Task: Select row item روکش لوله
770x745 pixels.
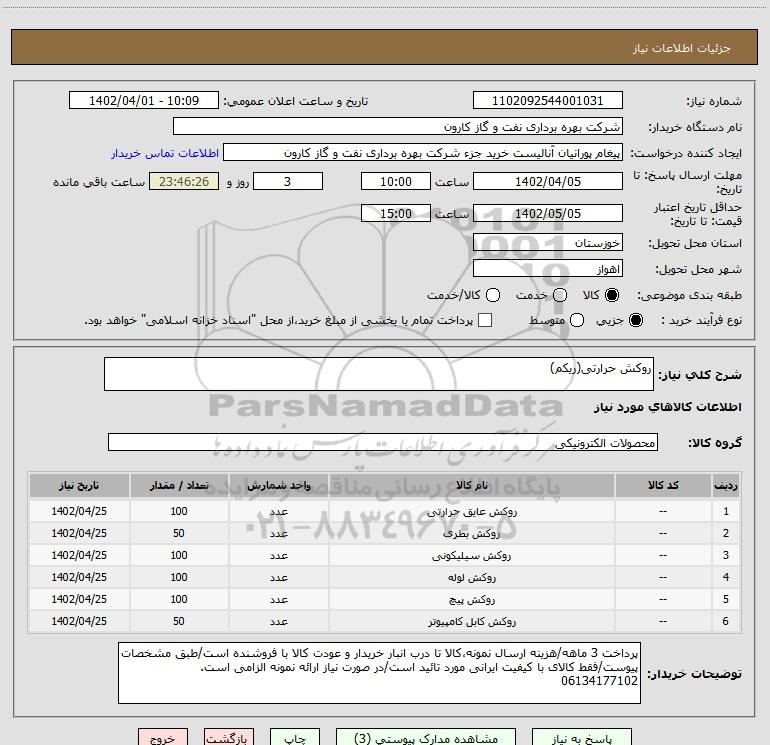Action: [471, 578]
